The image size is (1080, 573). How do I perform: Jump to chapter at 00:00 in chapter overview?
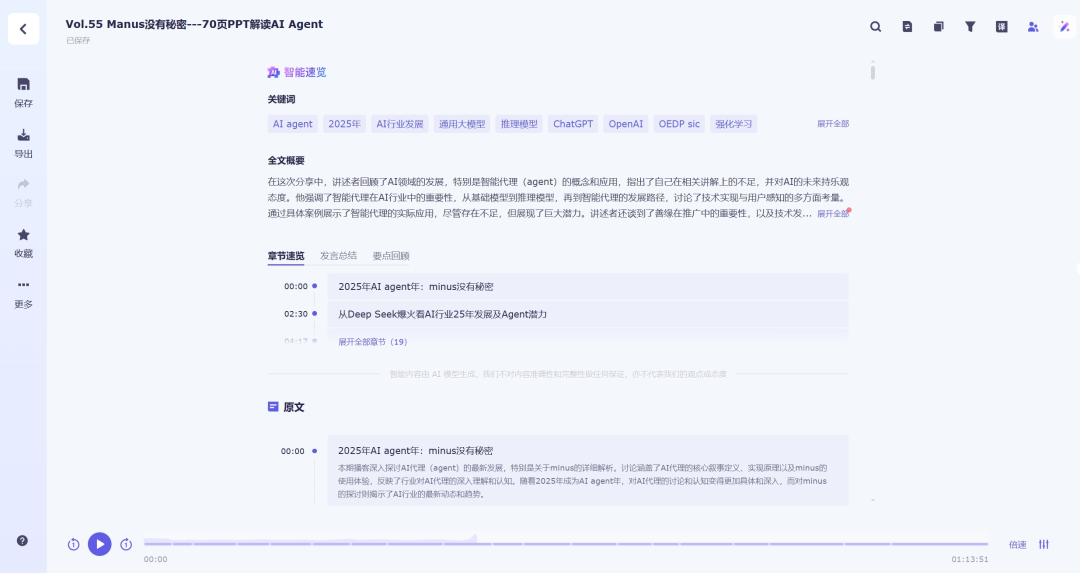(588, 286)
